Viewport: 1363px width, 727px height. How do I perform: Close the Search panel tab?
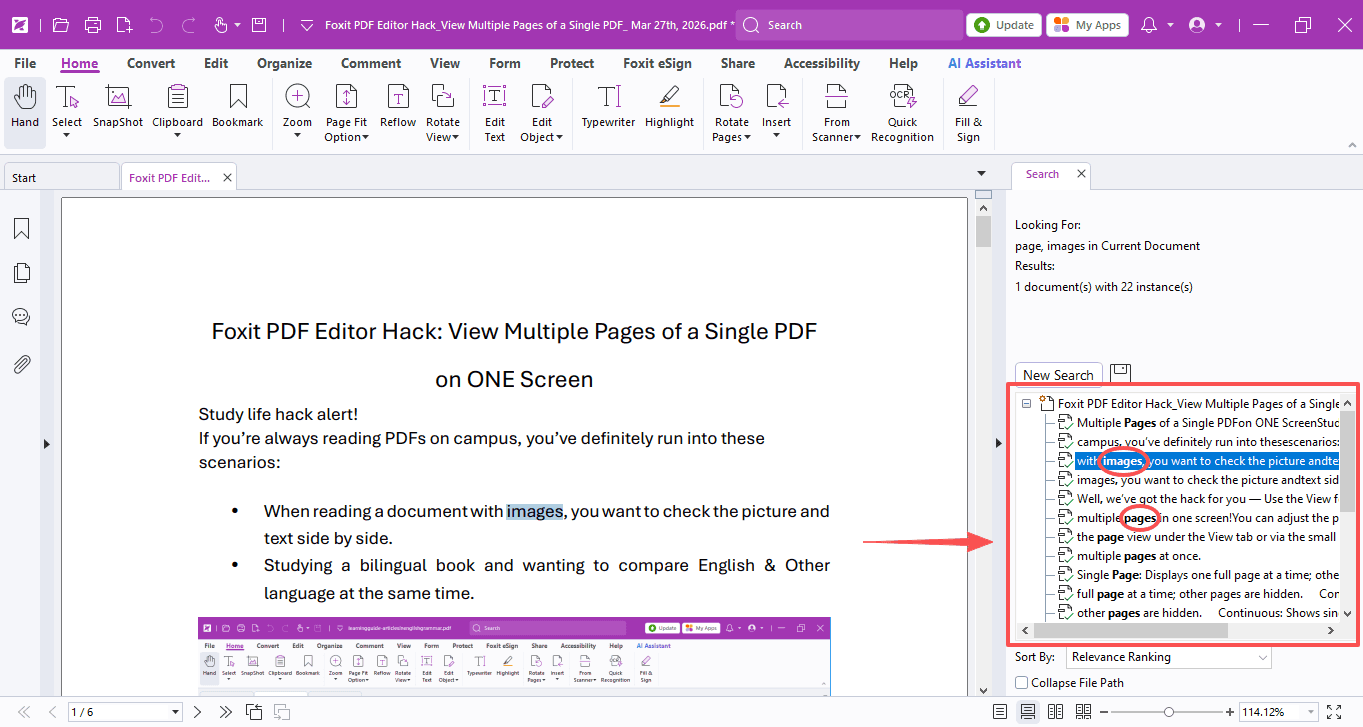click(x=1081, y=174)
